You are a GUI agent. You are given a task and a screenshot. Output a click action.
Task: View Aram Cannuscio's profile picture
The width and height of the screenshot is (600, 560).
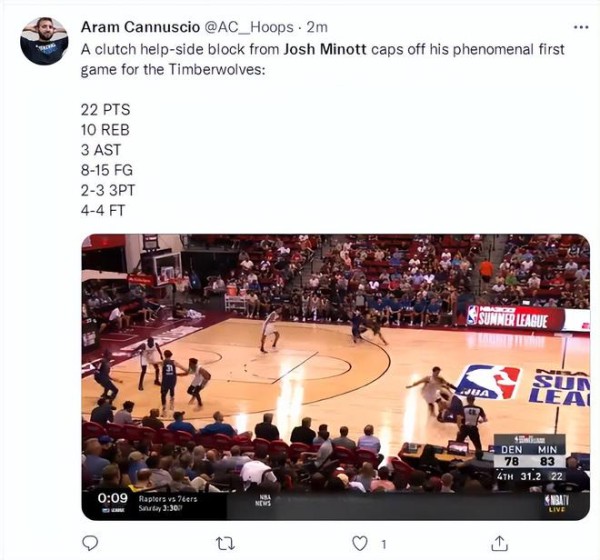pos(44,40)
